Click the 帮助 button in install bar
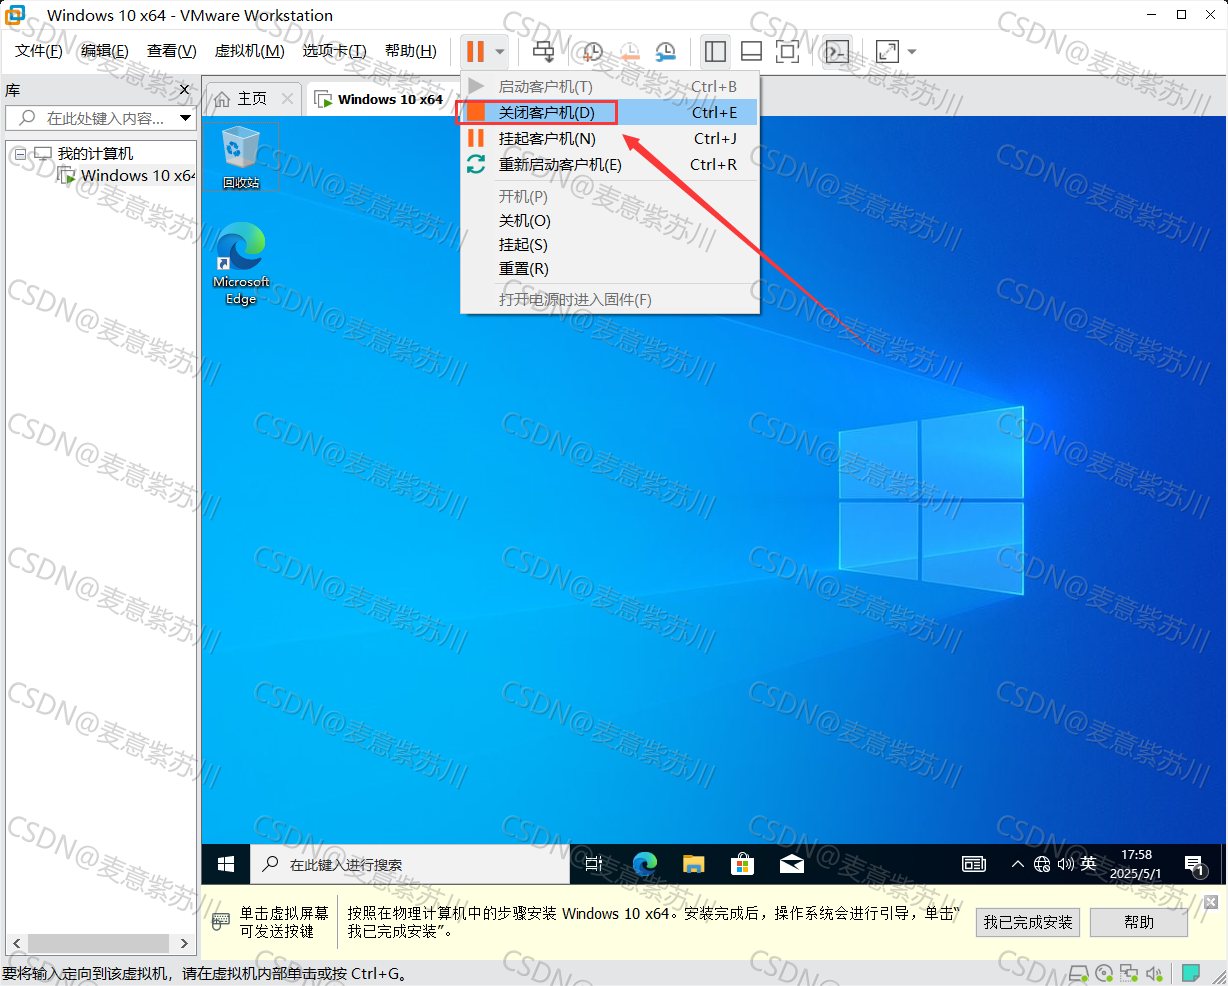Screen dimensions: 1228x986 [x=1139, y=922]
